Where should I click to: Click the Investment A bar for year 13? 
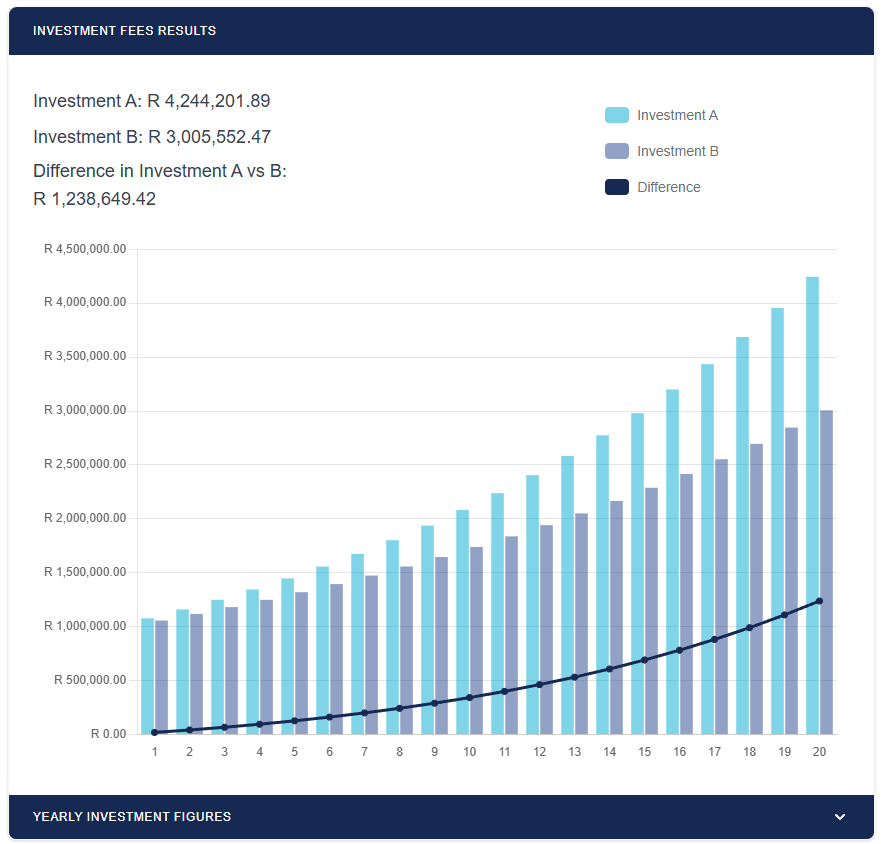pos(567,595)
